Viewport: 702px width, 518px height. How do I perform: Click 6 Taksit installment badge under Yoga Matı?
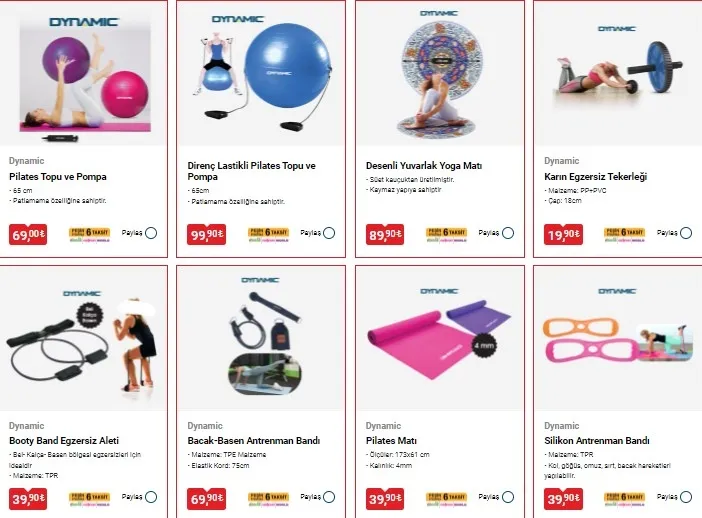coord(446,235)
